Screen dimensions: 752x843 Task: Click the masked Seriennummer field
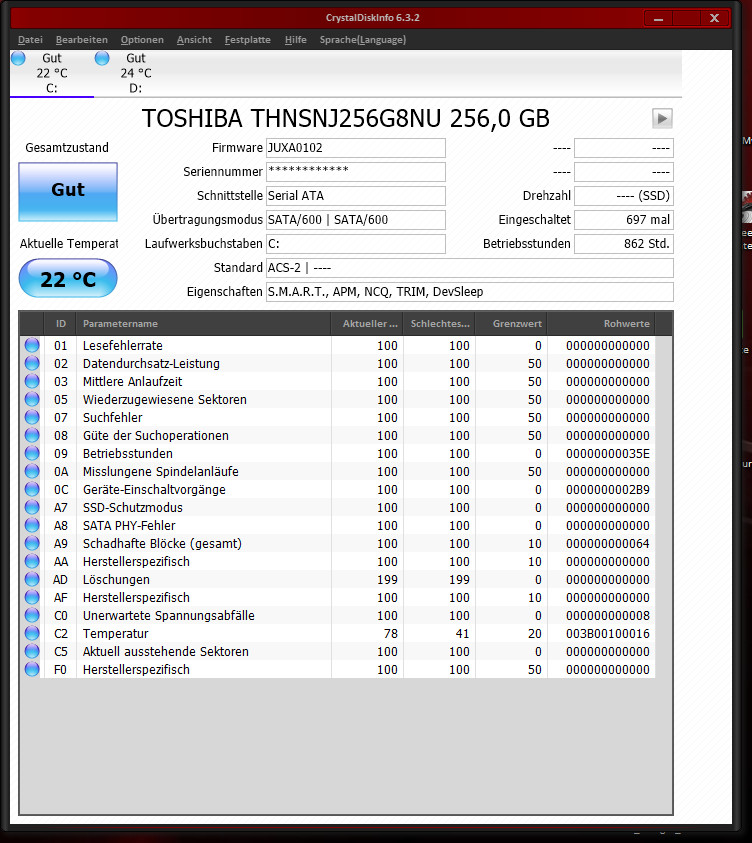click(x=356, y=172)
